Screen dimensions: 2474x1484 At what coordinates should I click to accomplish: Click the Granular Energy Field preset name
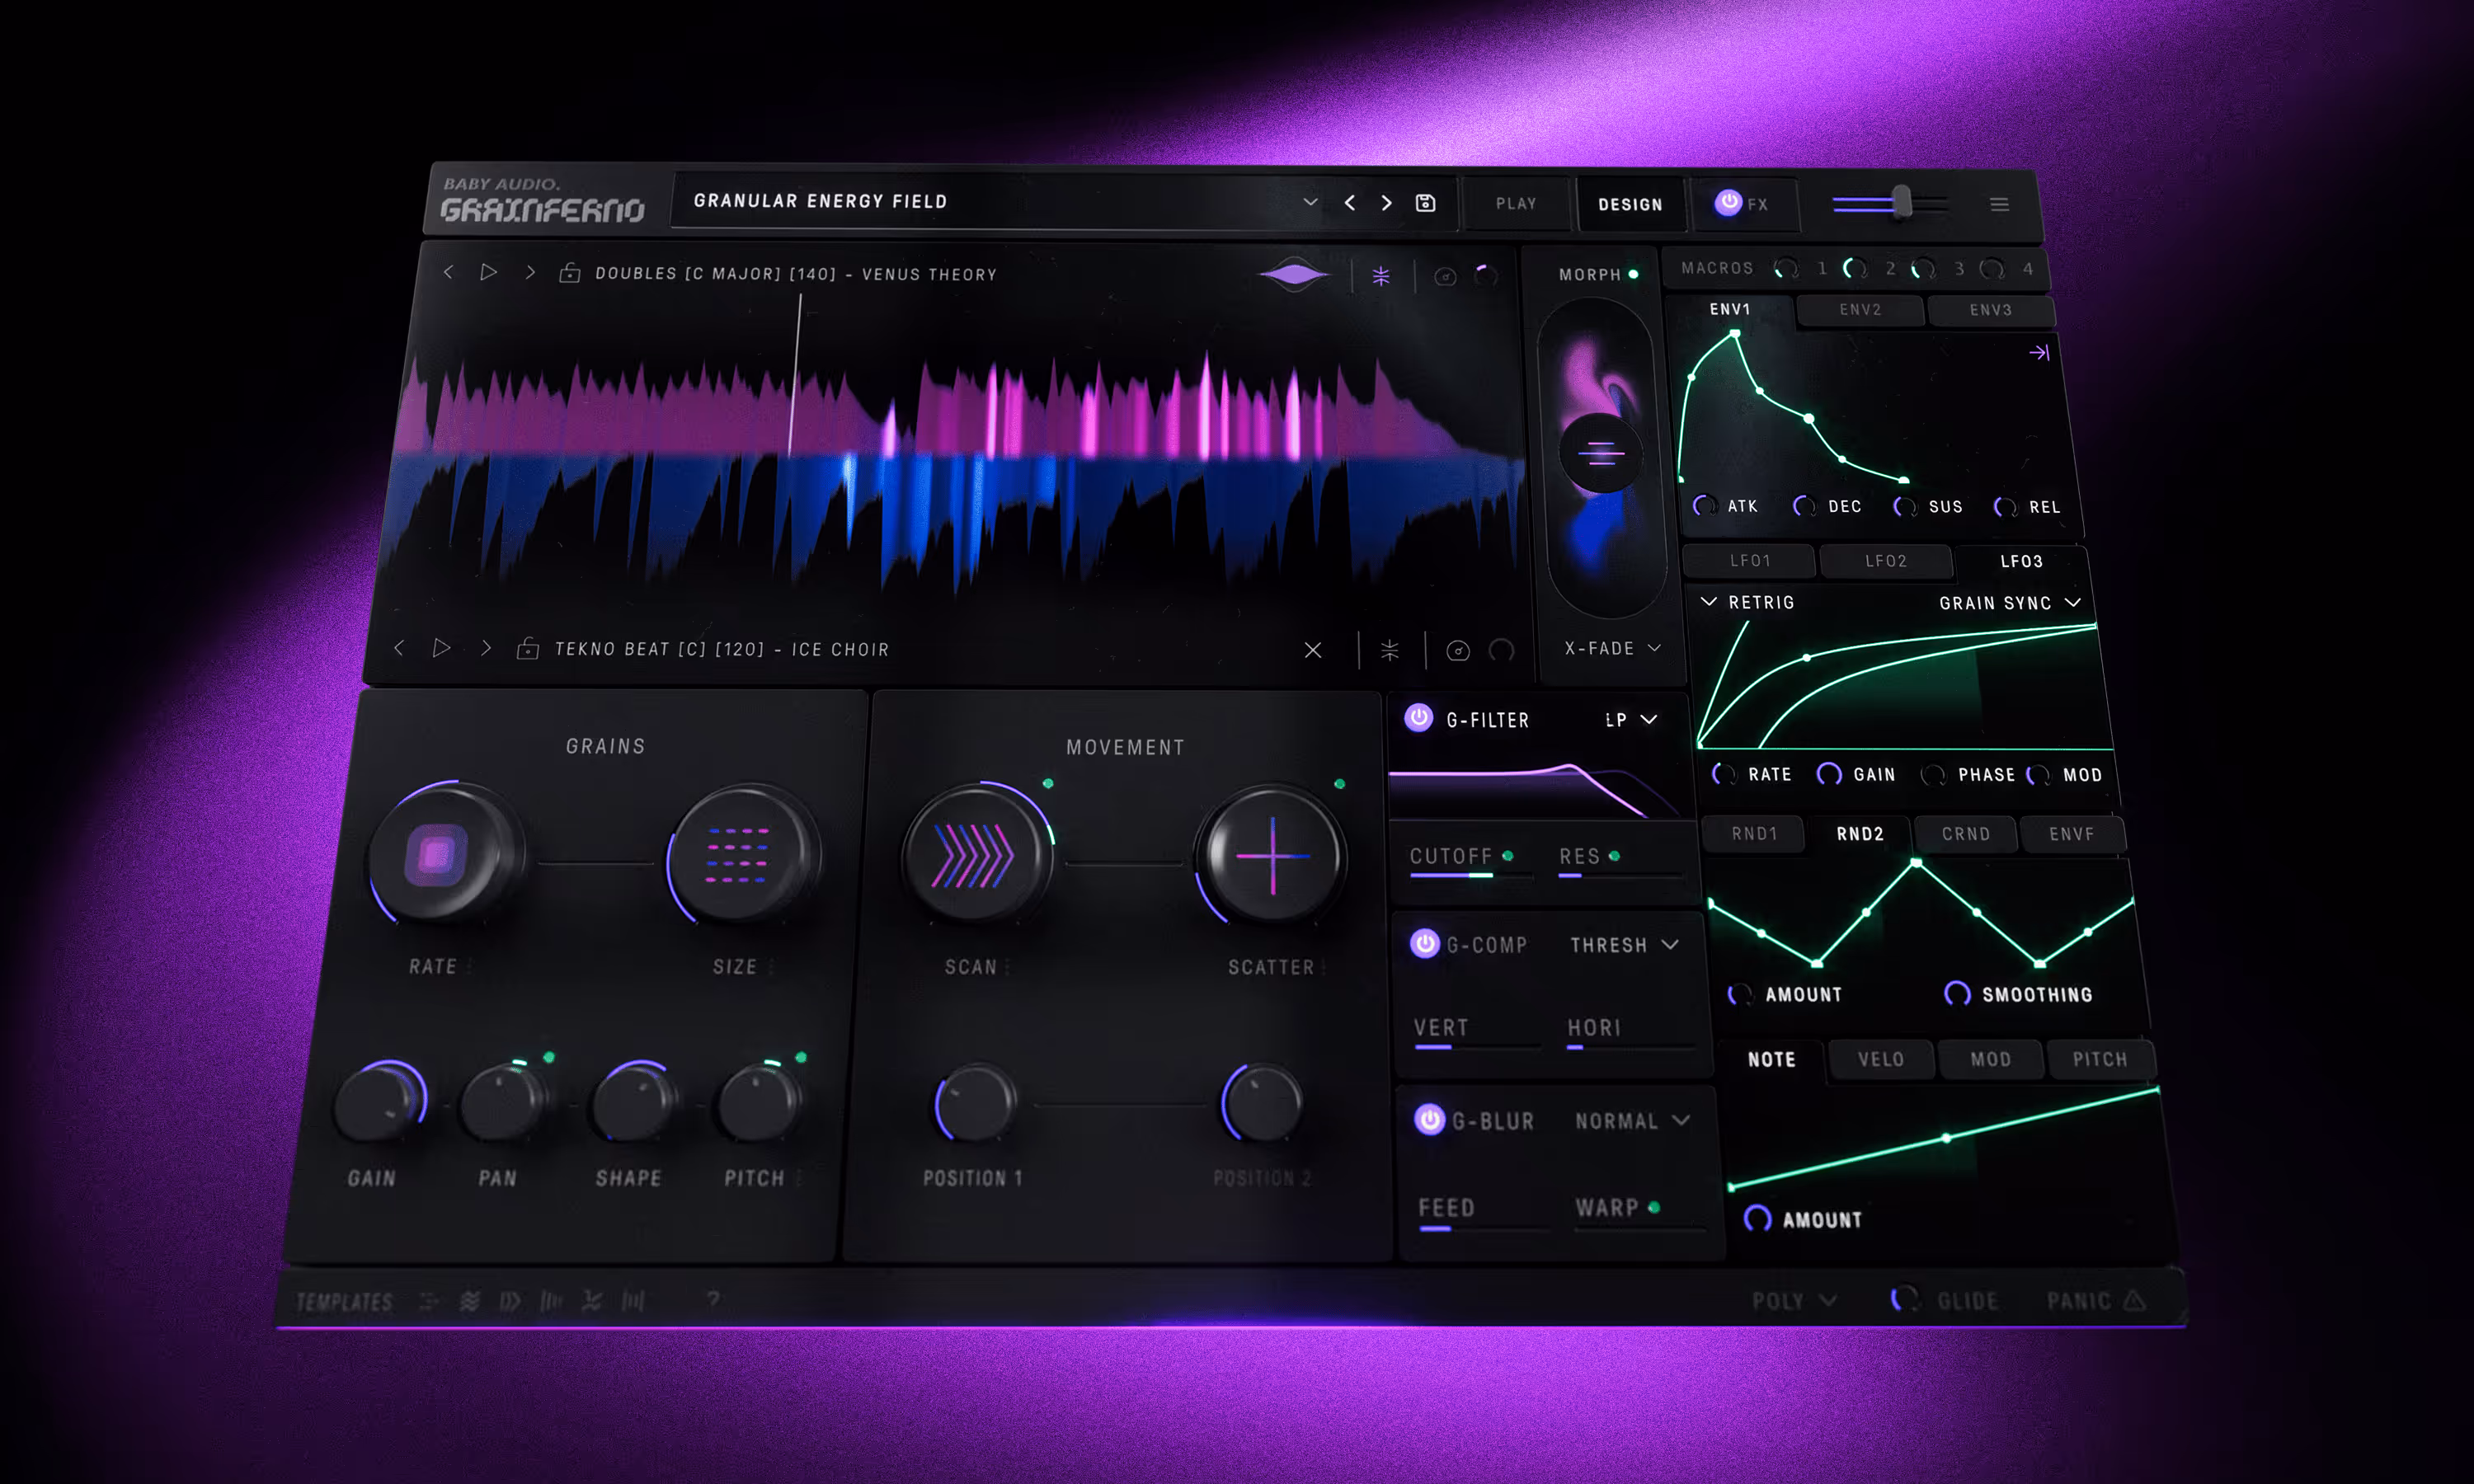(x=820, y=201)
